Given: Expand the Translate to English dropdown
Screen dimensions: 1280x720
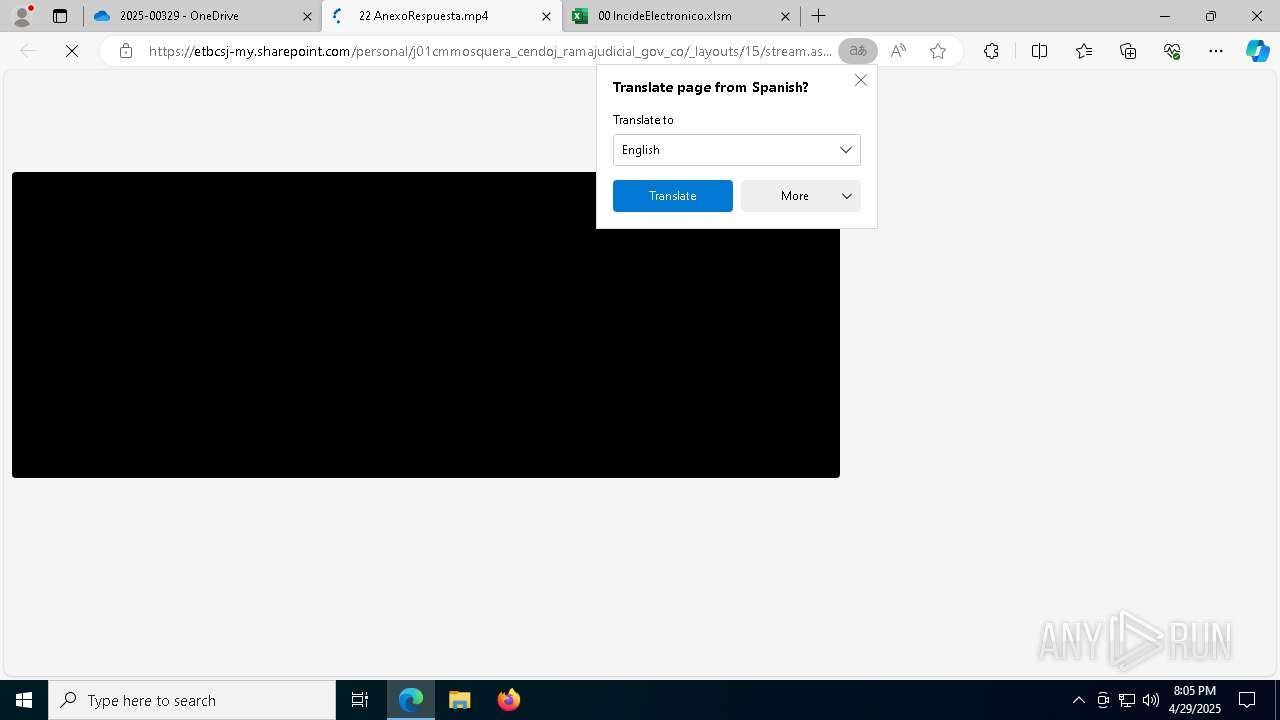Looking at the screenshot, I should click(x=737, y=150).
